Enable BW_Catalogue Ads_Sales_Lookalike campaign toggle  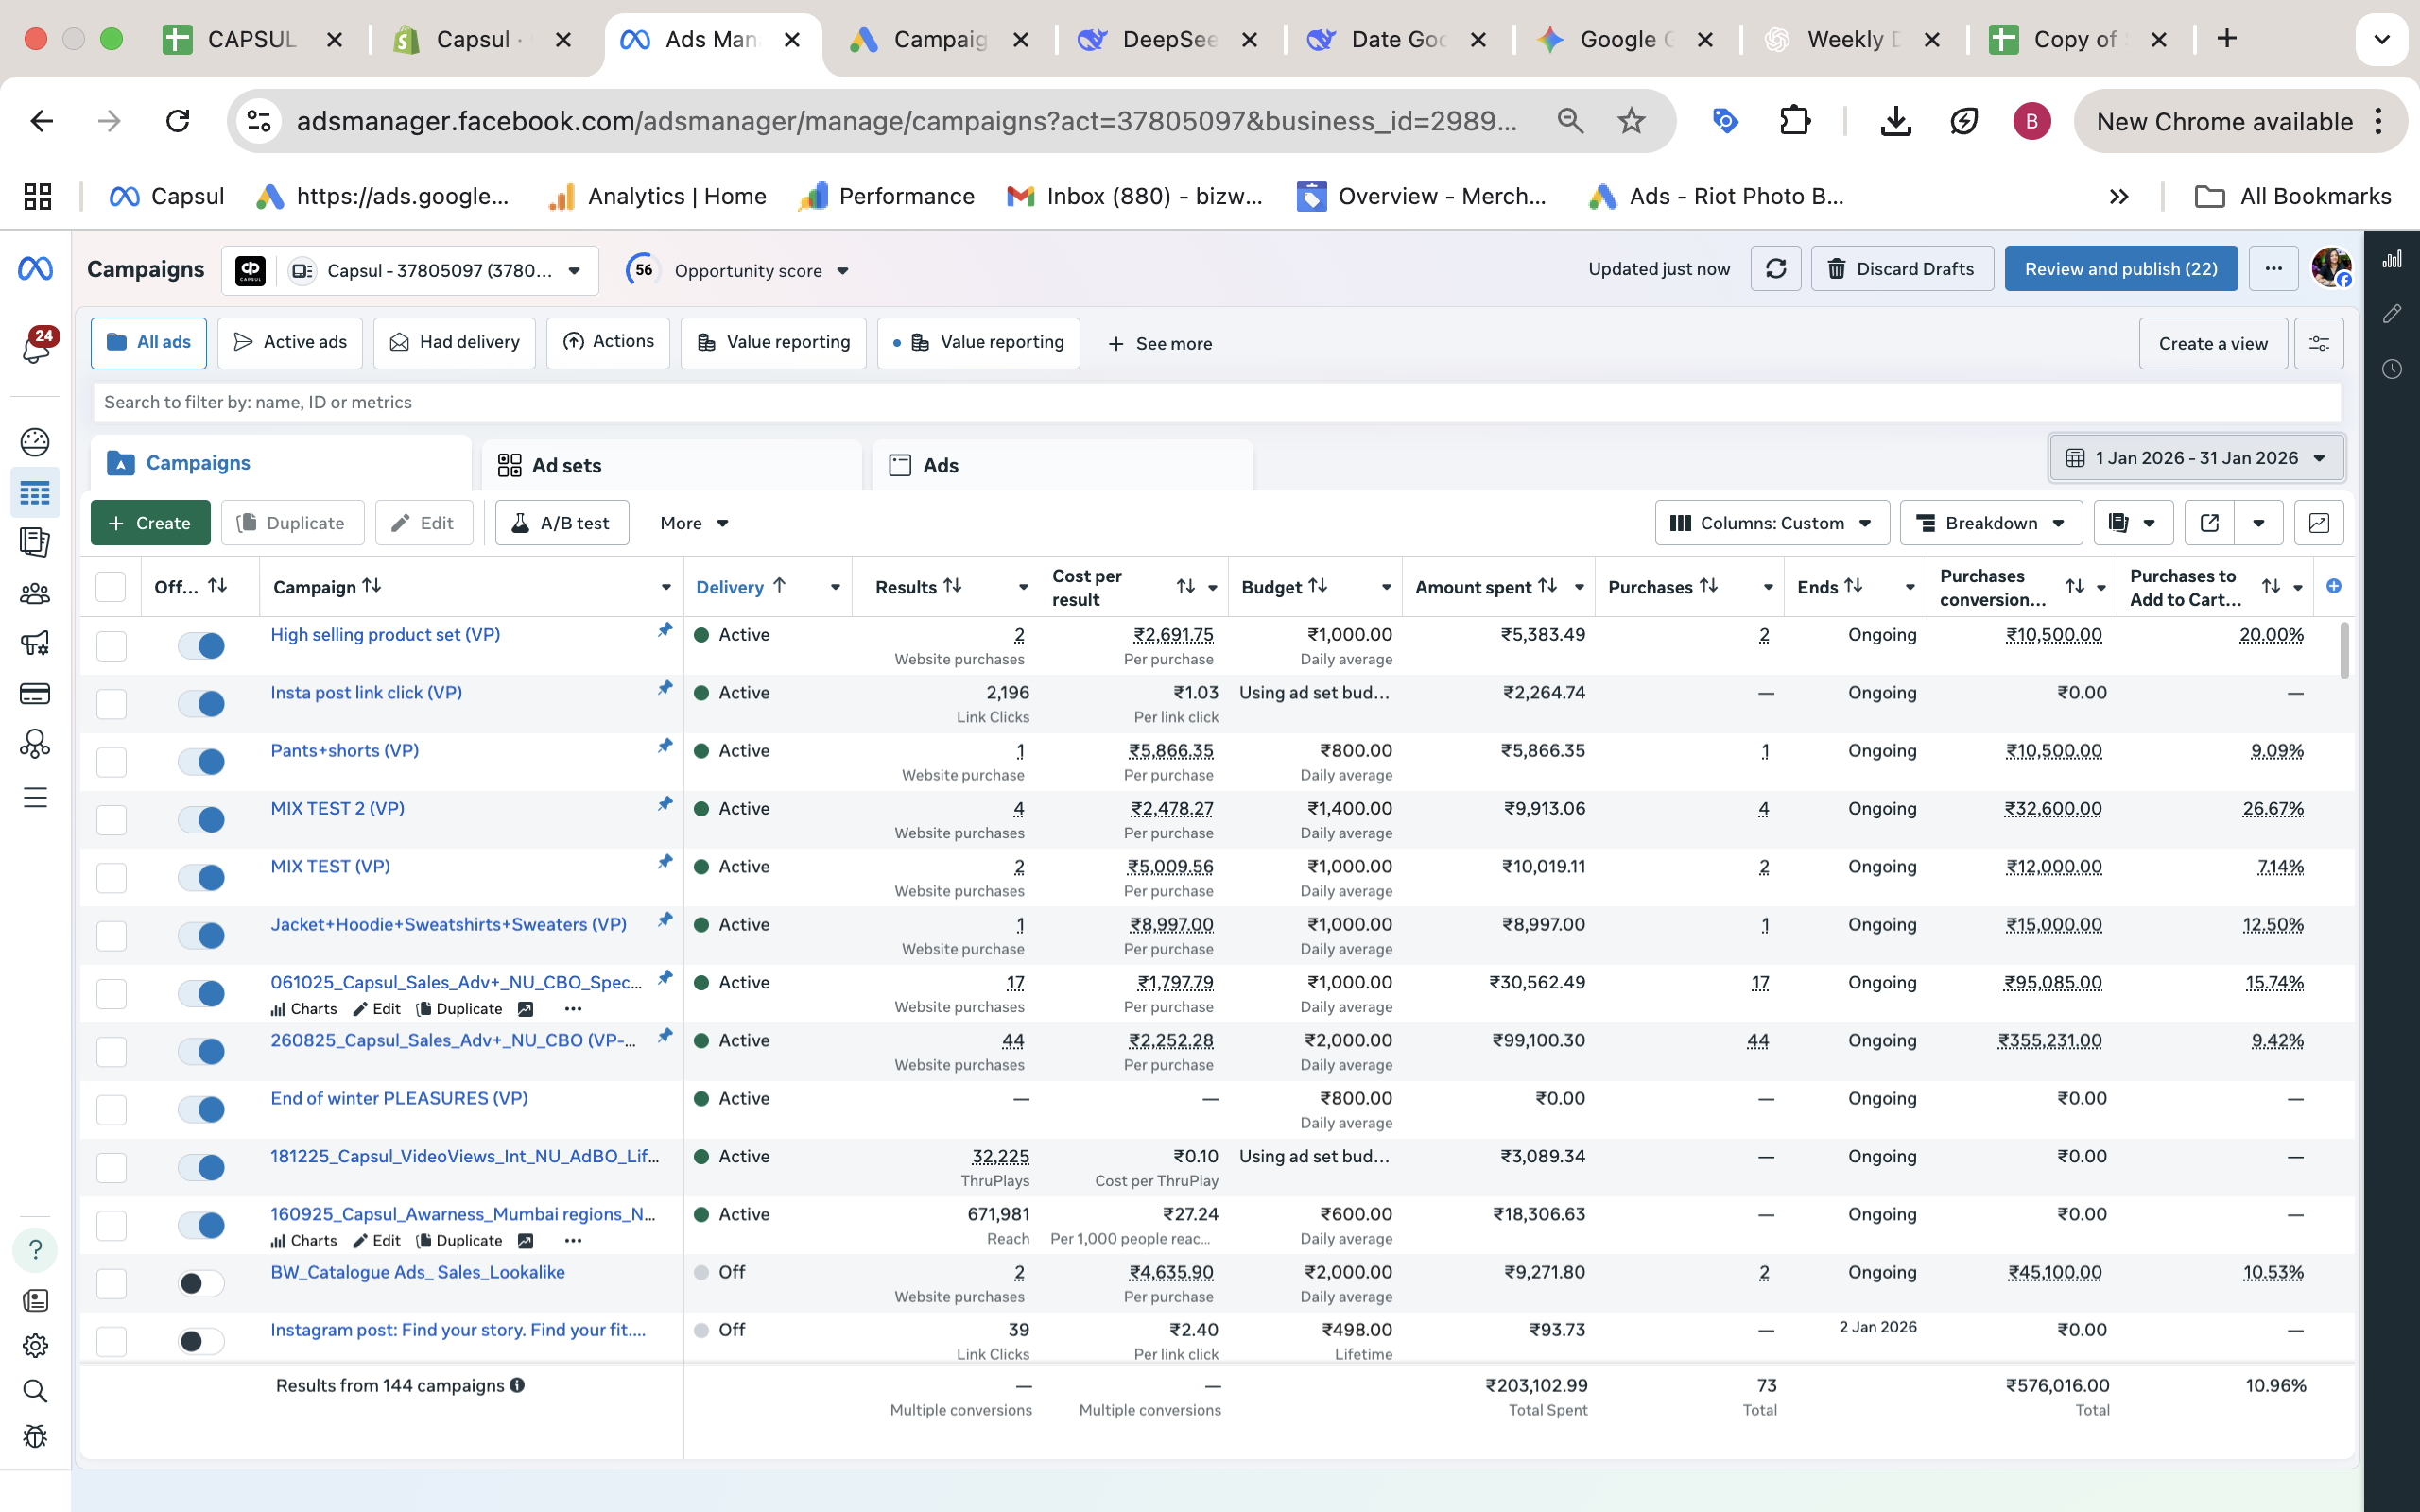point(202,1283)
